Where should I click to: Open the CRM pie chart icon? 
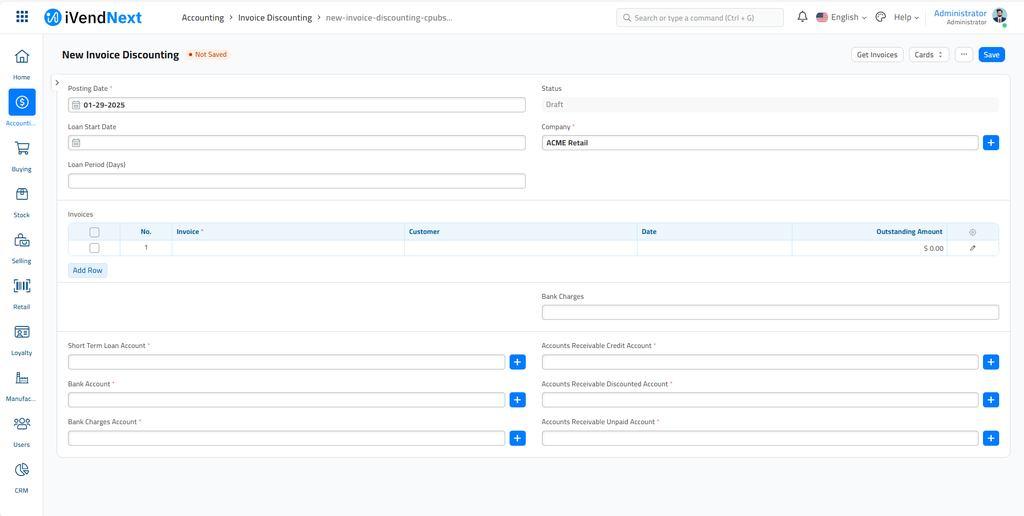tap(22, 470)
